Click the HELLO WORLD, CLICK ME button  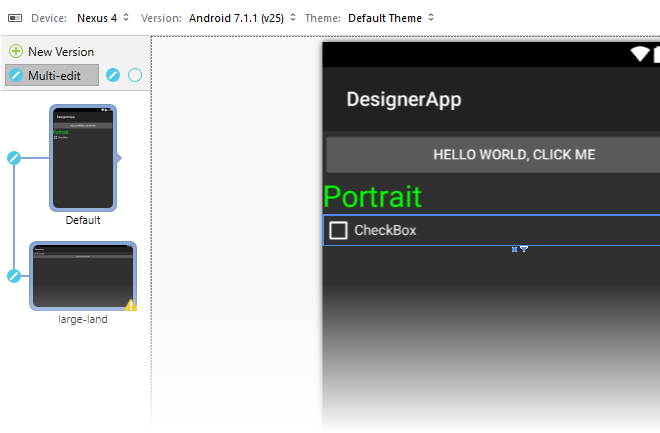pyautogui.click(x=493, y=154)
